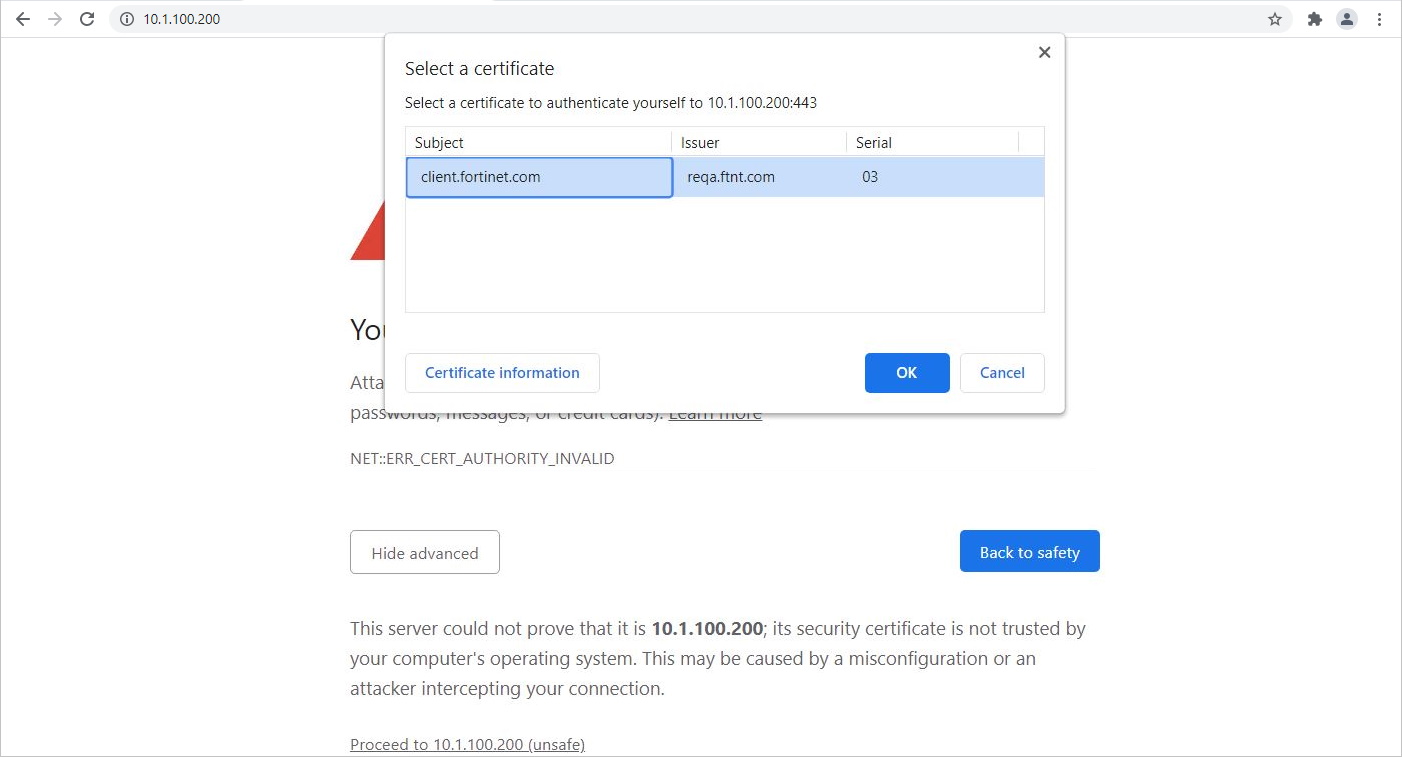Bookmark the page with the star icon

pyautogui.click(x=1274, y=18)
